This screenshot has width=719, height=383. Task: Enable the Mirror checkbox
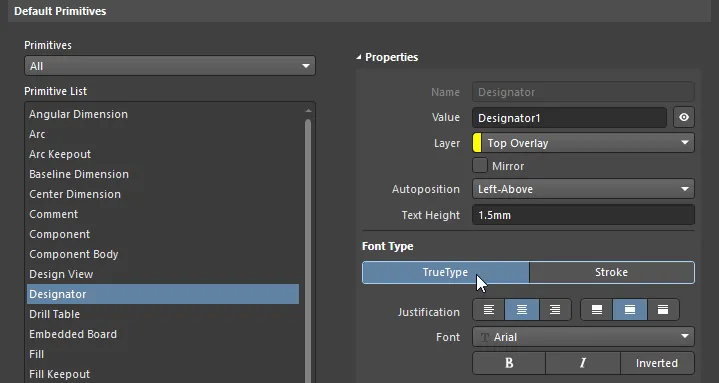[x=480, y=166]
